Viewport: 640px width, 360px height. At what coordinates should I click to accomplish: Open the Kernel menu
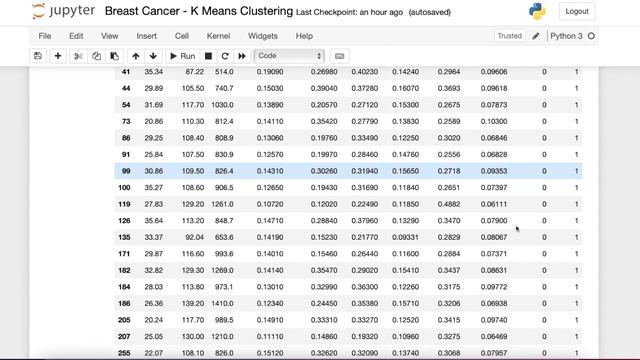coord(218,36)
